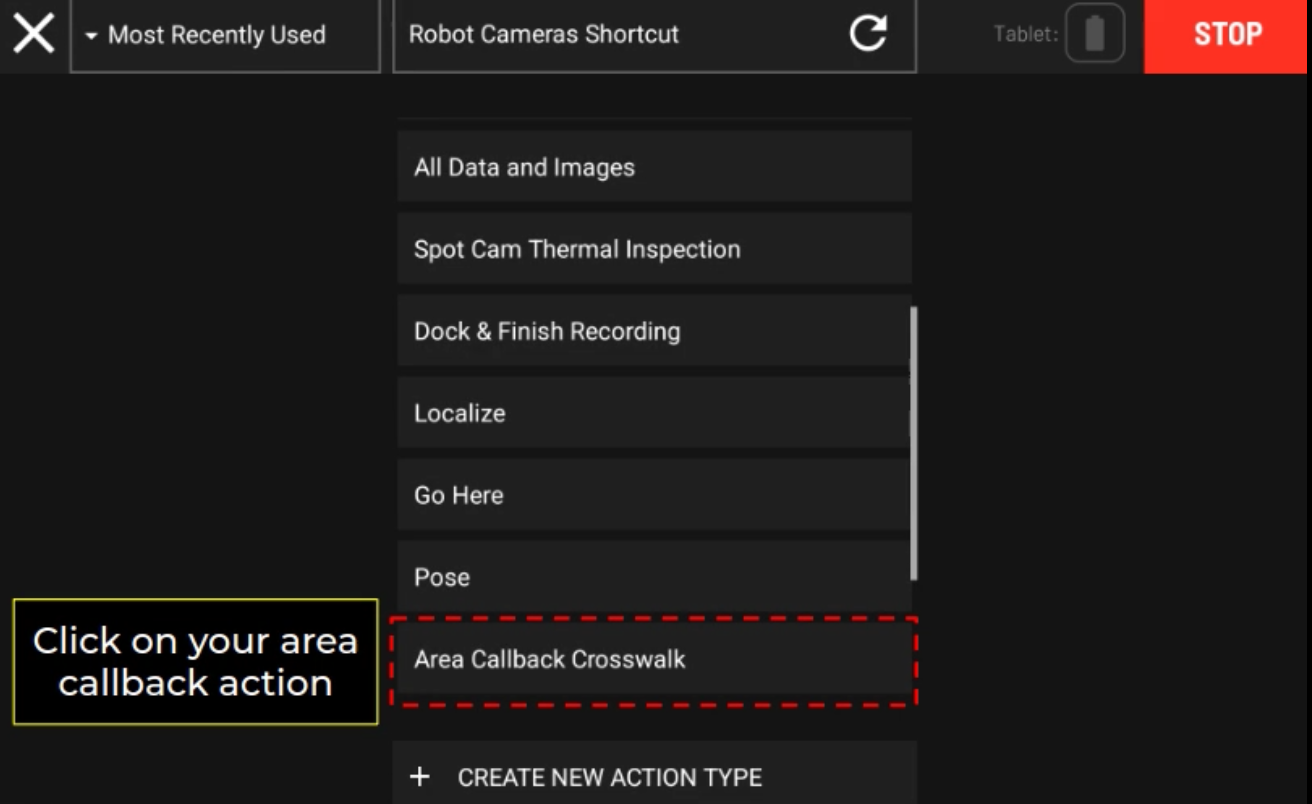Select the All Data and Images action

coord(654,167)
